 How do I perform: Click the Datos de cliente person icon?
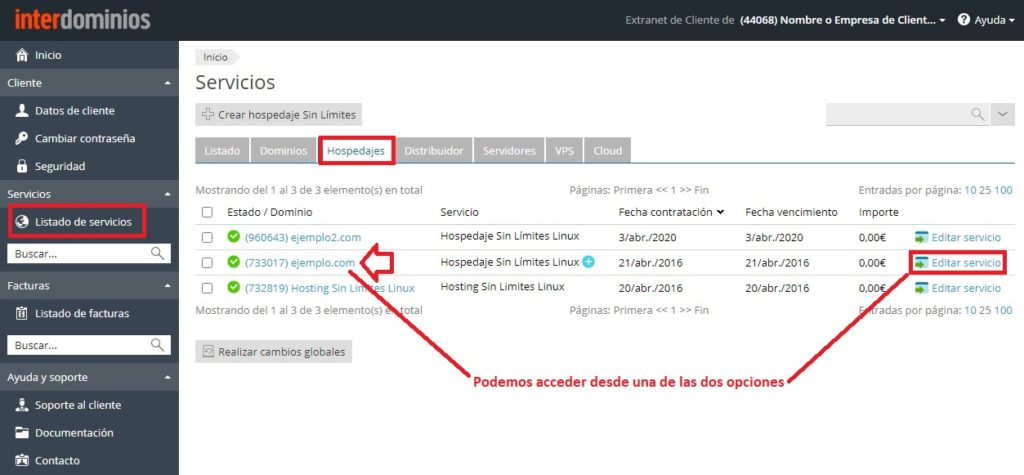pyautogui.click(x=22, y=110)
